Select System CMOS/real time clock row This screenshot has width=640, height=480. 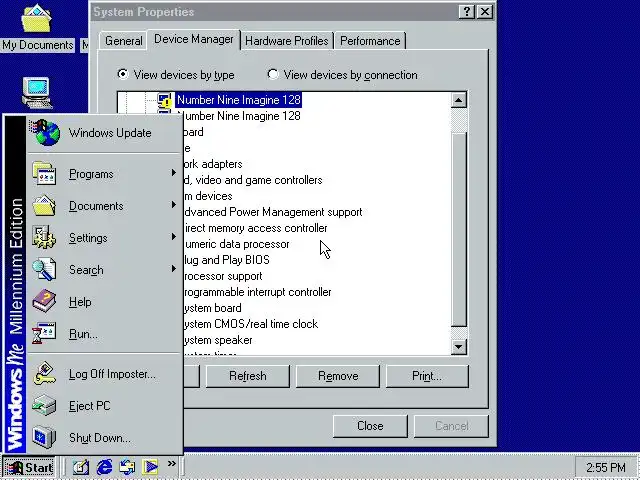pos(251,324)
